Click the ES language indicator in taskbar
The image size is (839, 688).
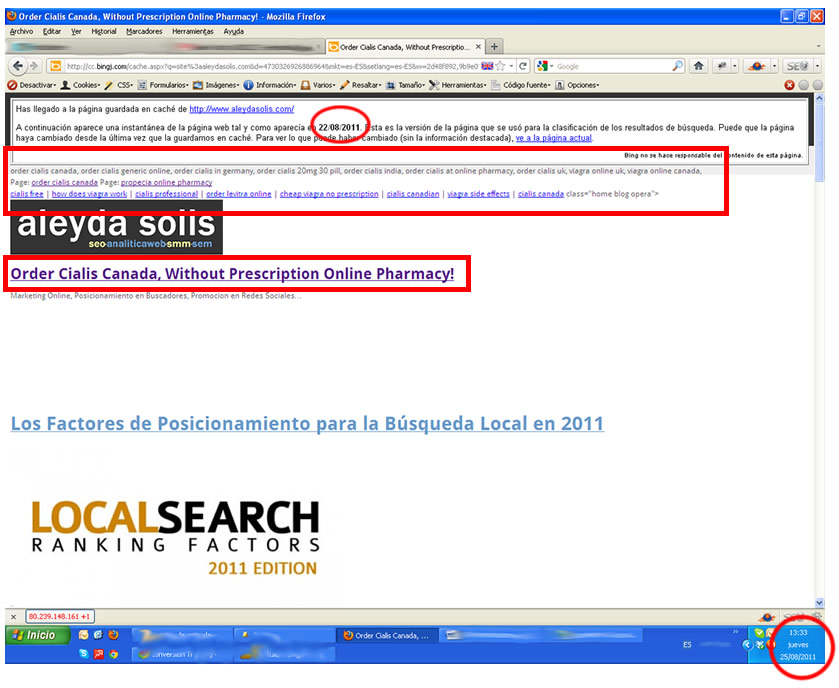687,645
